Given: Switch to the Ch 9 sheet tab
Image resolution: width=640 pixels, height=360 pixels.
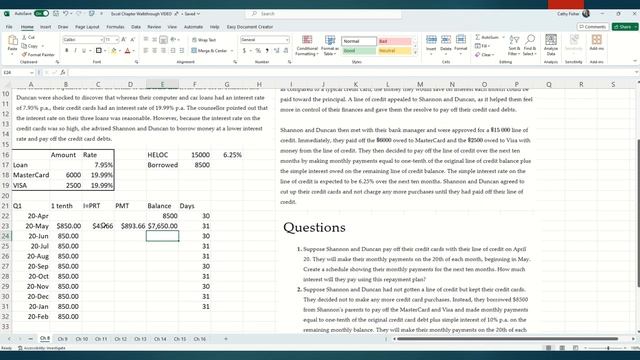Looking at the screenshot, I should click(62, 339).
